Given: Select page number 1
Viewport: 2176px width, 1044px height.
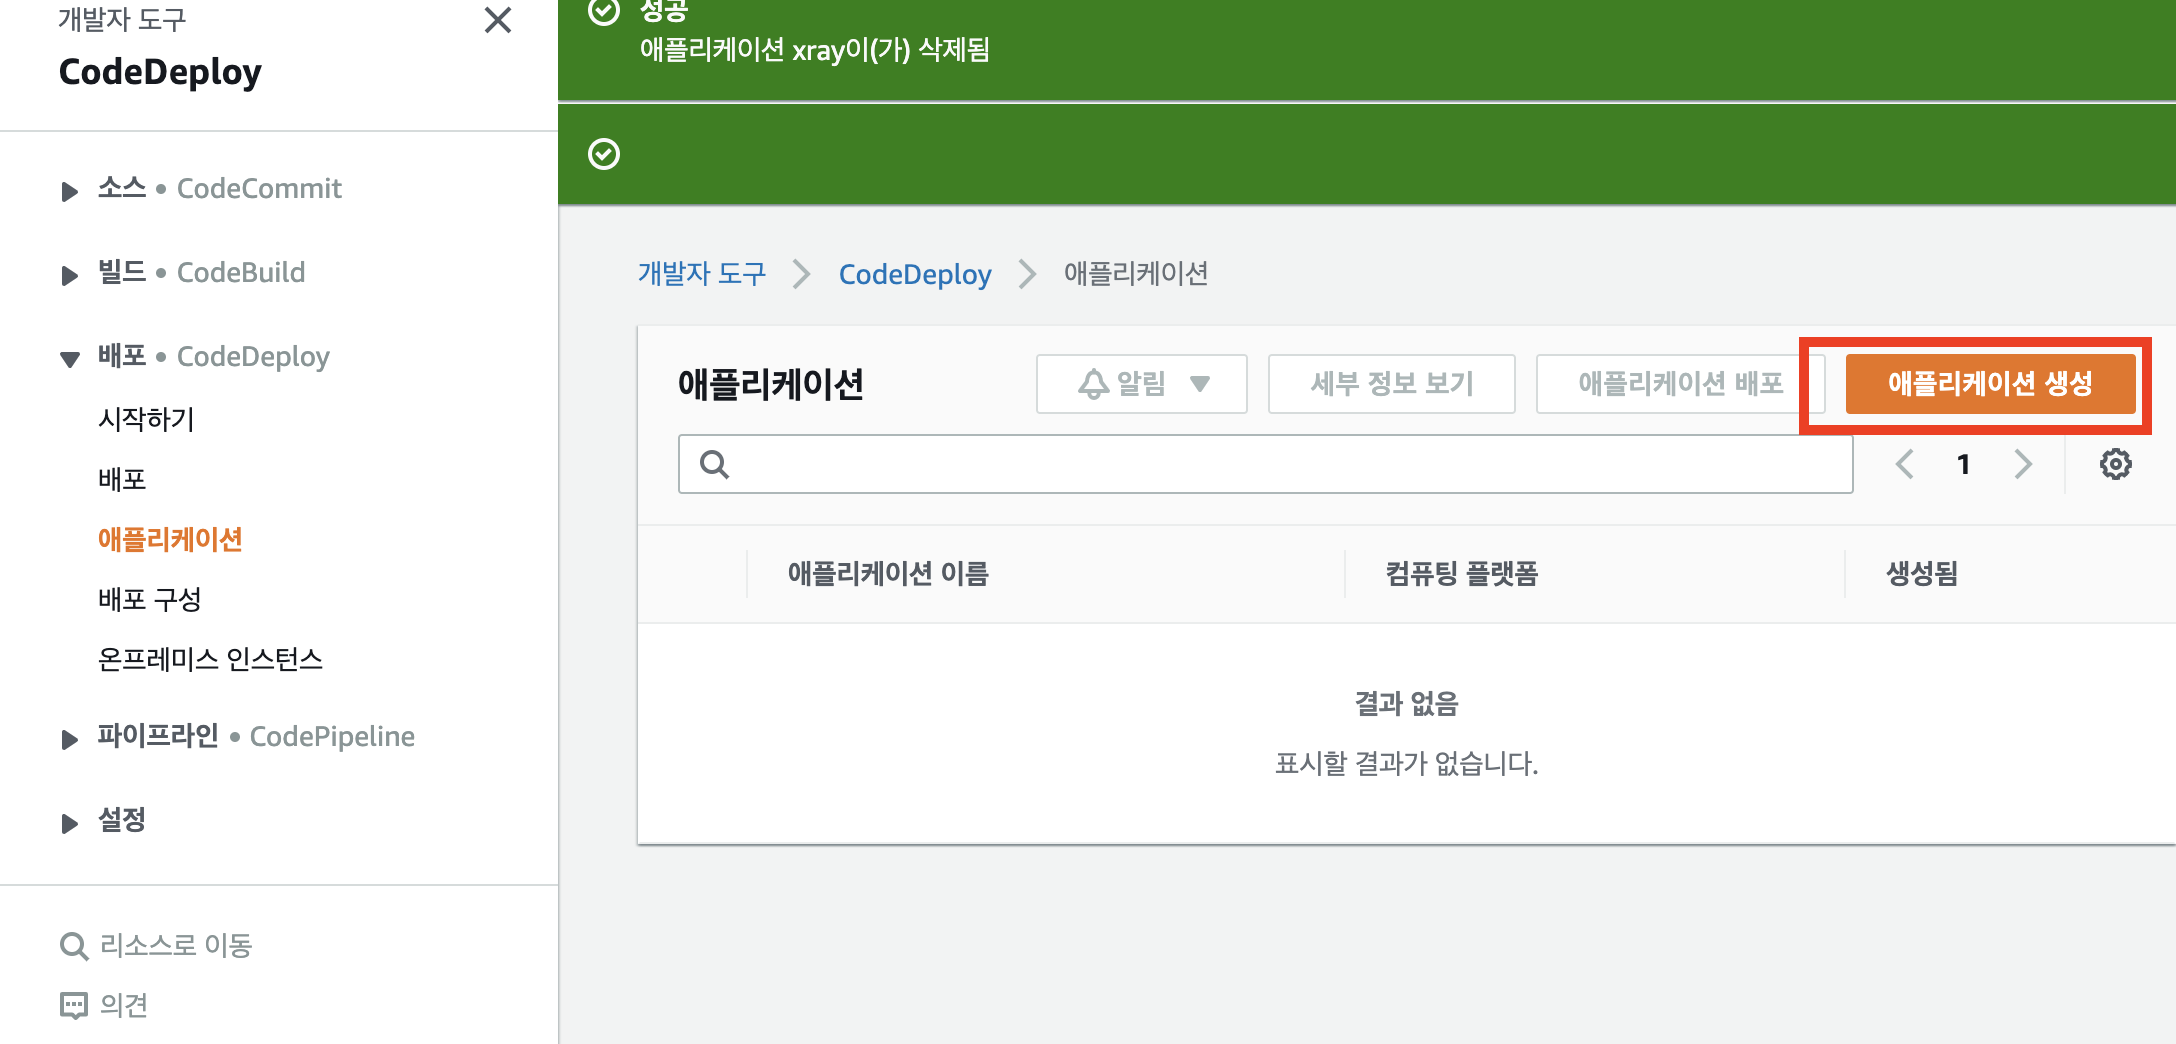Looking at the screenshot, I should pos(1964,464).
